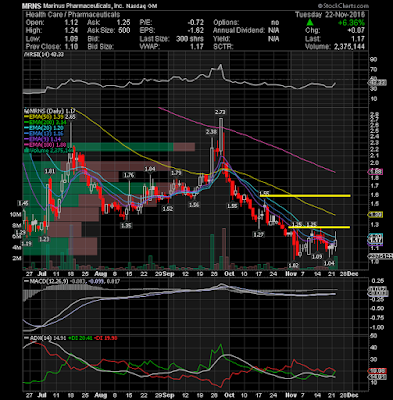This screenshot has width=393, height=400.
Task: Click the Prev Close value 1.10
Action: (71, 47)
